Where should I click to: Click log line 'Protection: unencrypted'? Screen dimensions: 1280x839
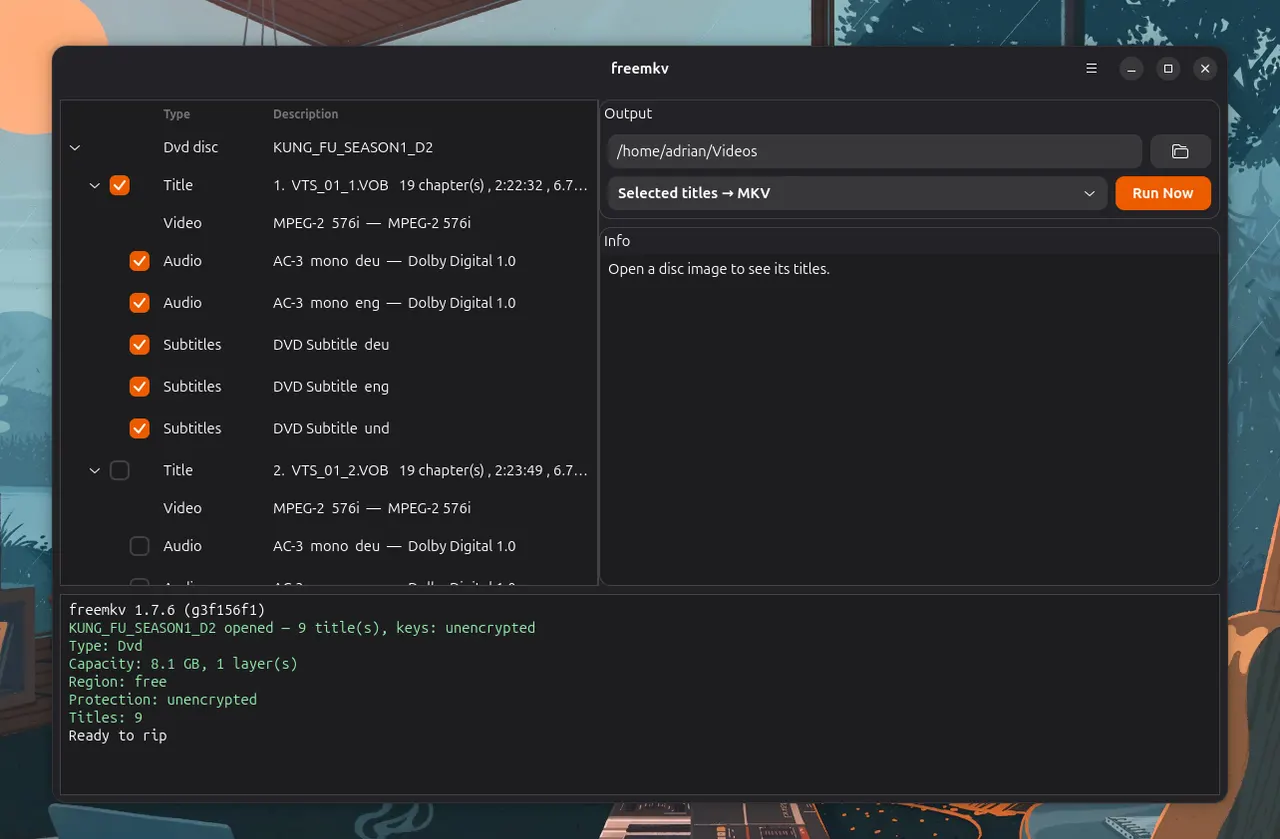coord(163,700)
